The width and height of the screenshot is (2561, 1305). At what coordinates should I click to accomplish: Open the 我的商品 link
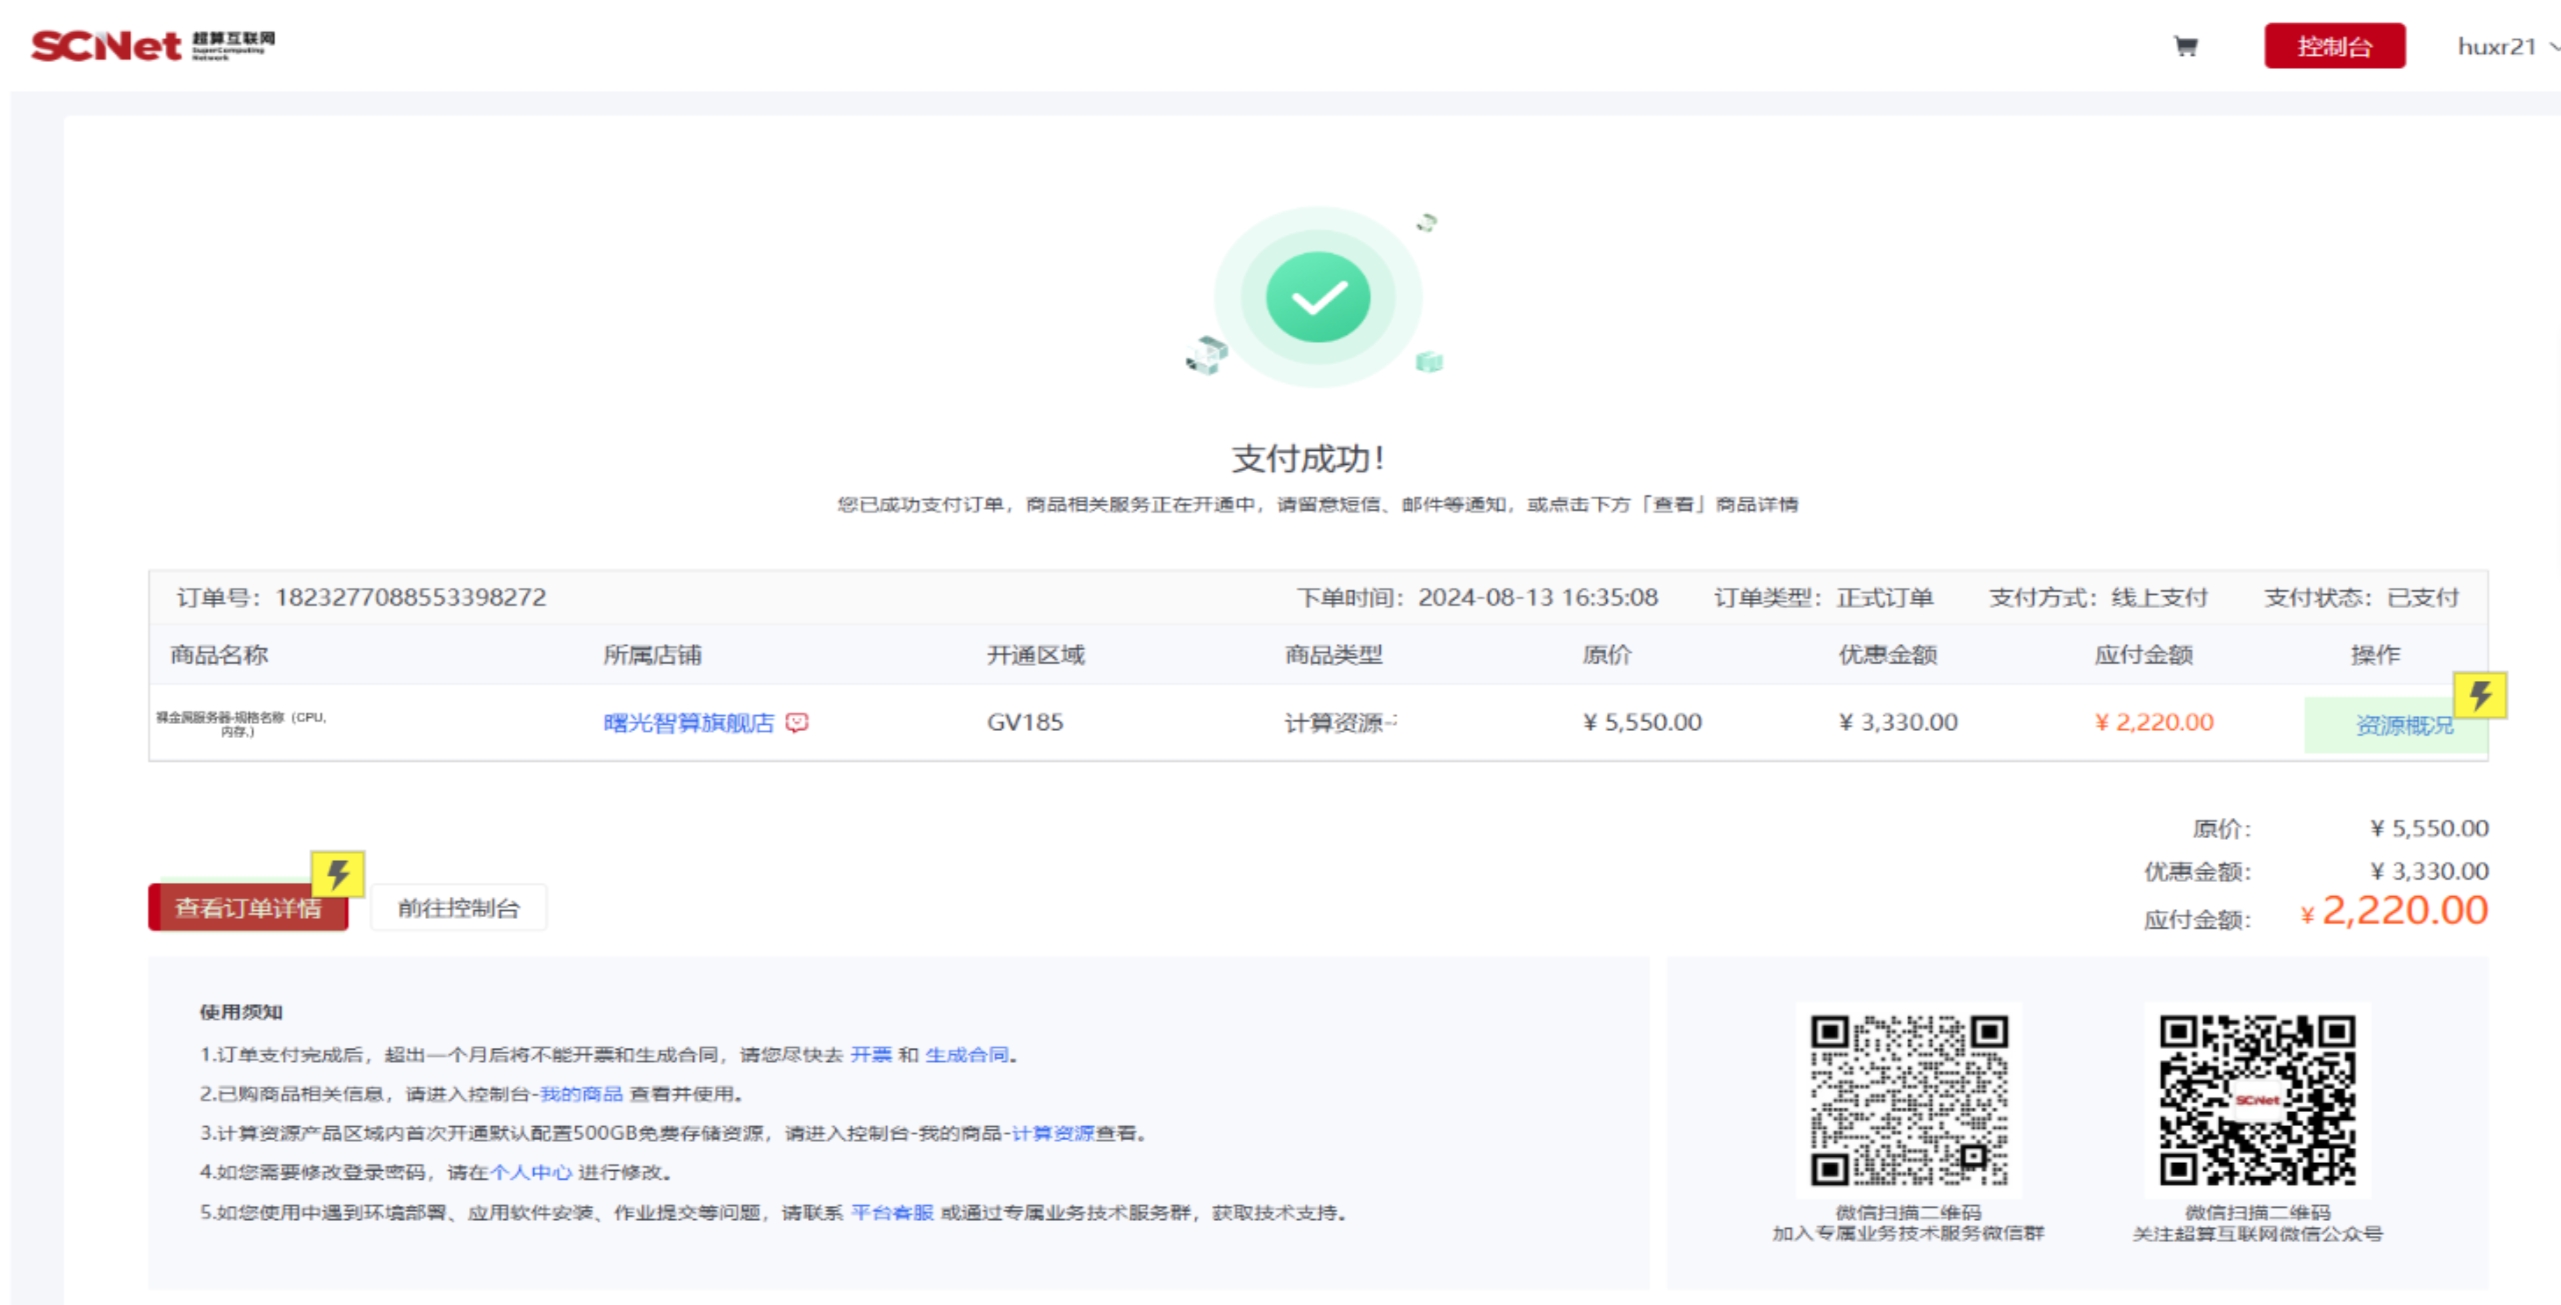(x=581, y=1094)
